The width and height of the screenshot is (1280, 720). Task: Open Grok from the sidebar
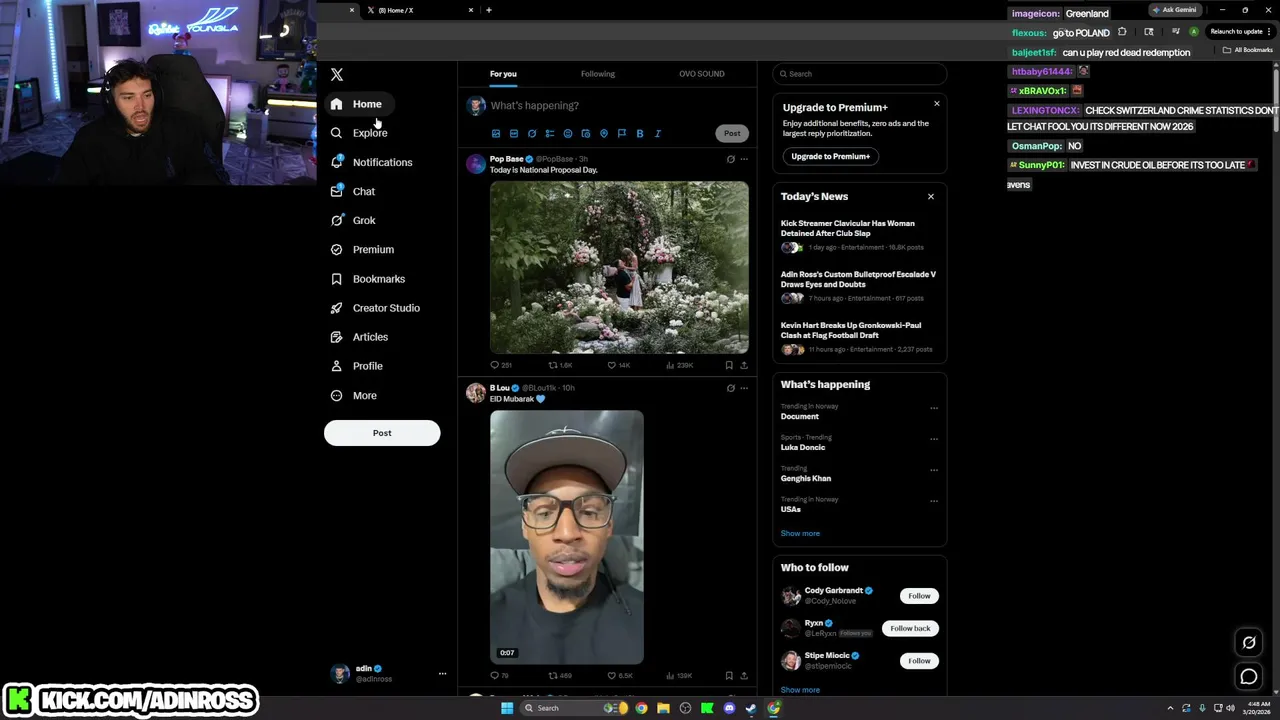coord(353,220)
